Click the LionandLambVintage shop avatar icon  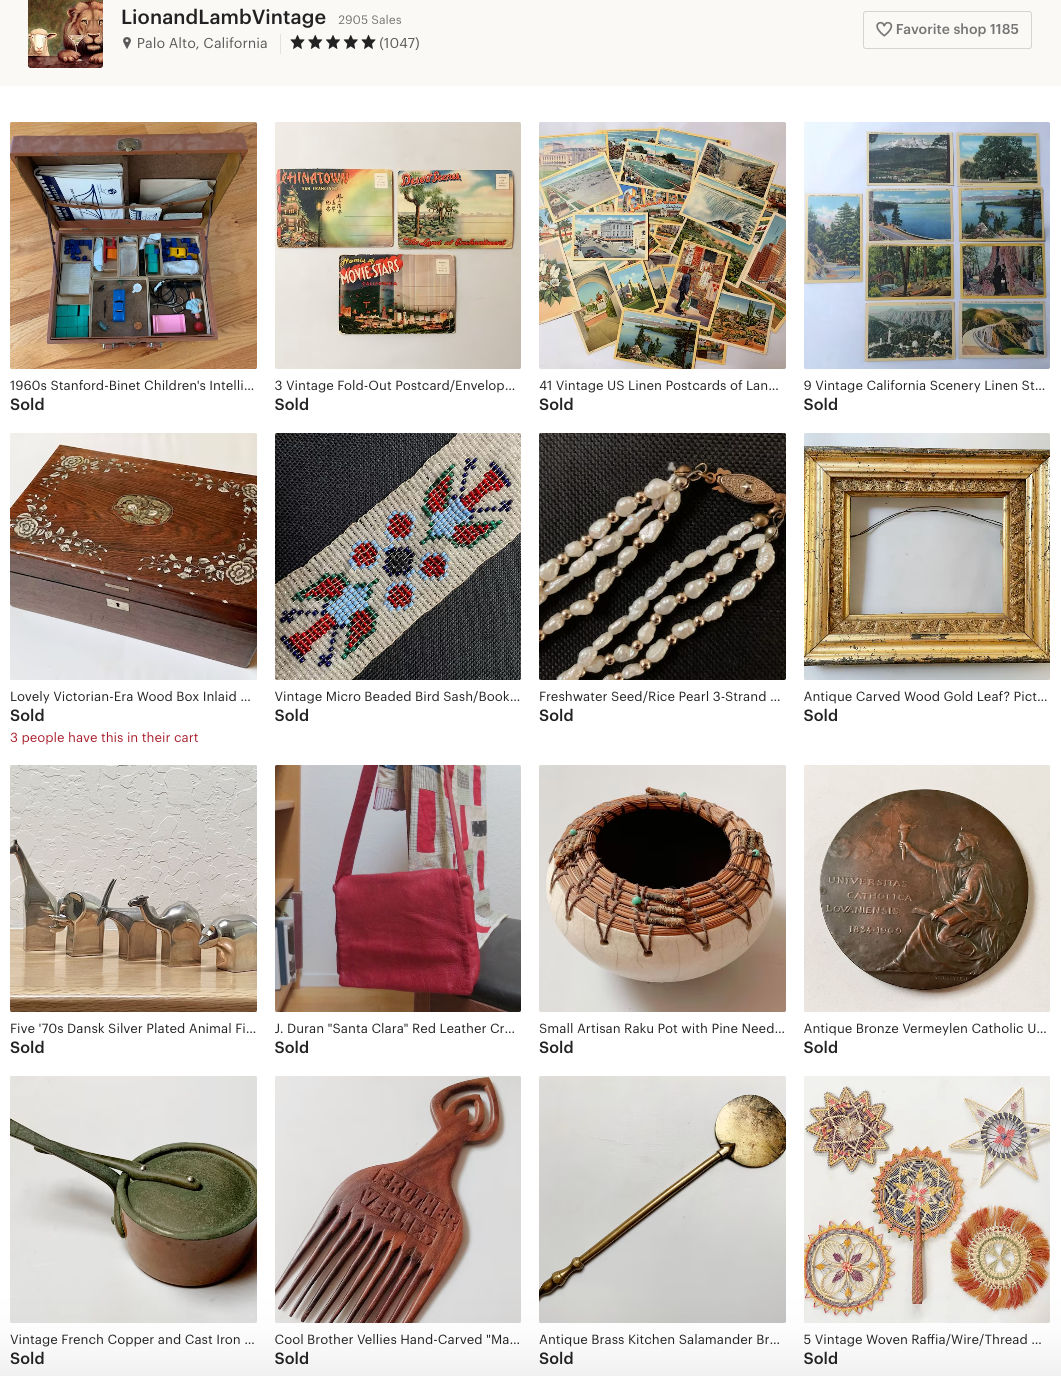coord(65,33)
